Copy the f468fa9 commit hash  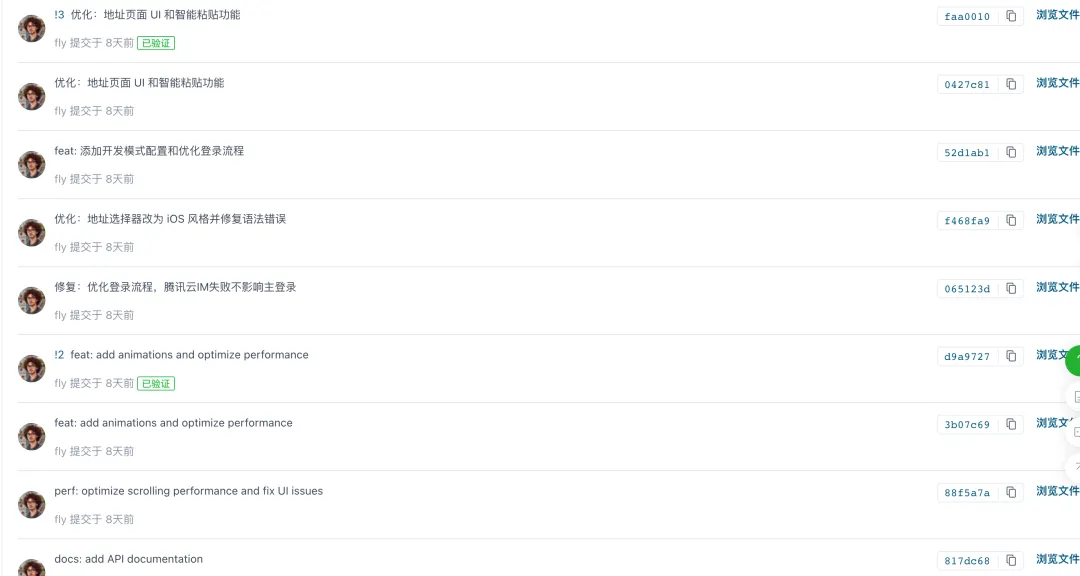point(1011,220)
